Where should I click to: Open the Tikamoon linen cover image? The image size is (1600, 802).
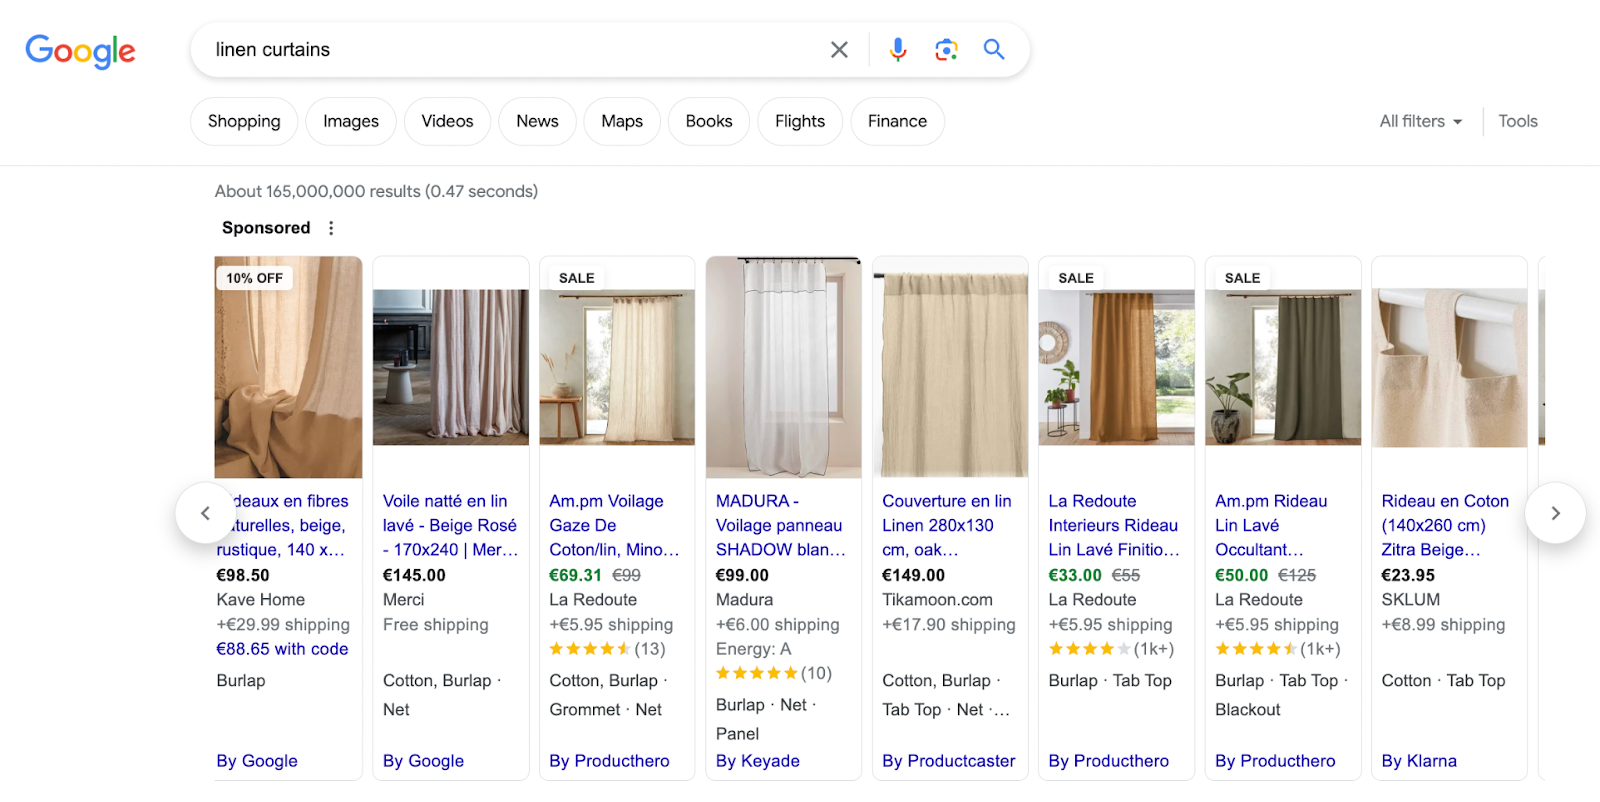coord(950,367)
